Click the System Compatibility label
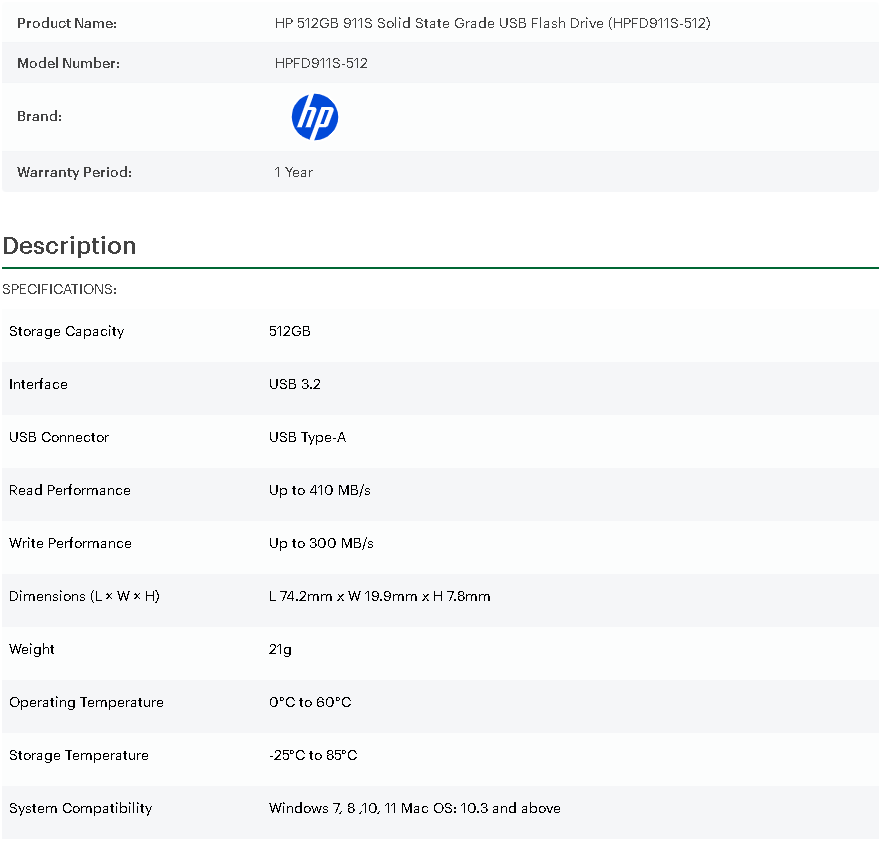 pyautogui.click(x=80, y=808)
